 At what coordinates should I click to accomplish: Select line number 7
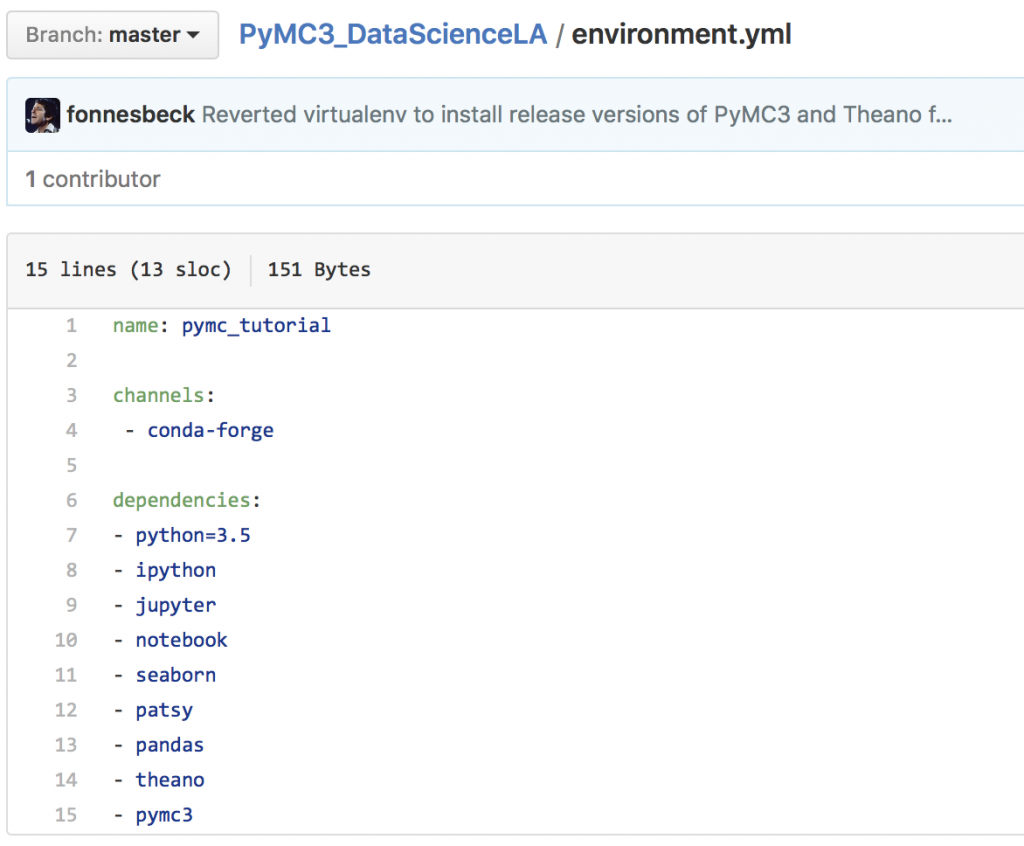click(71, 535)
